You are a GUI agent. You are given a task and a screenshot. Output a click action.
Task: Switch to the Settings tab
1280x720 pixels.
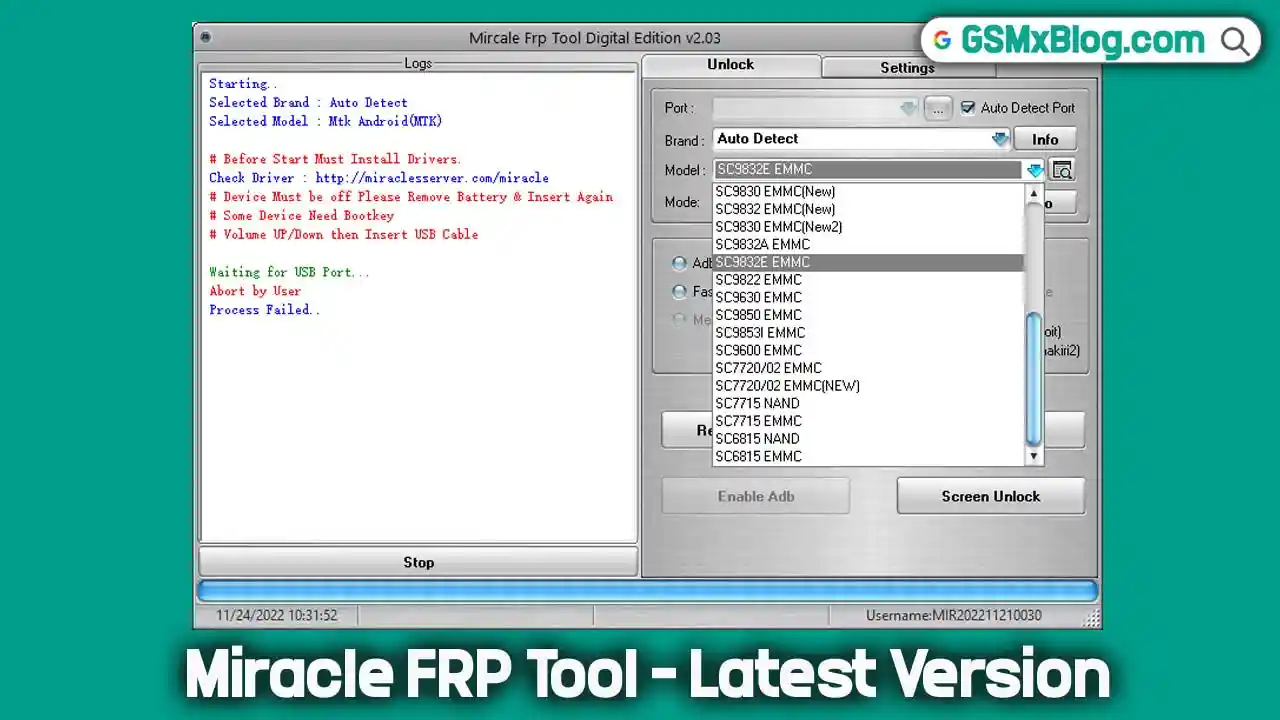(906, 68)
